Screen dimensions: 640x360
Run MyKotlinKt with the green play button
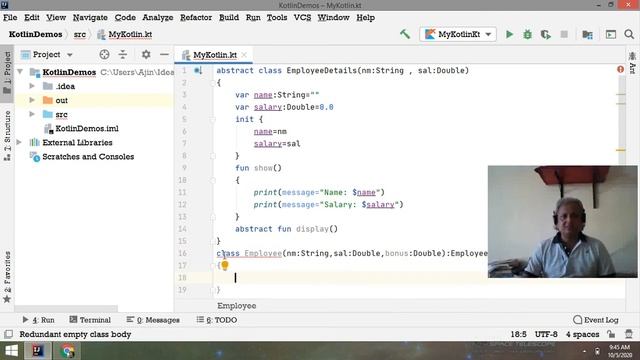[509, 34]
